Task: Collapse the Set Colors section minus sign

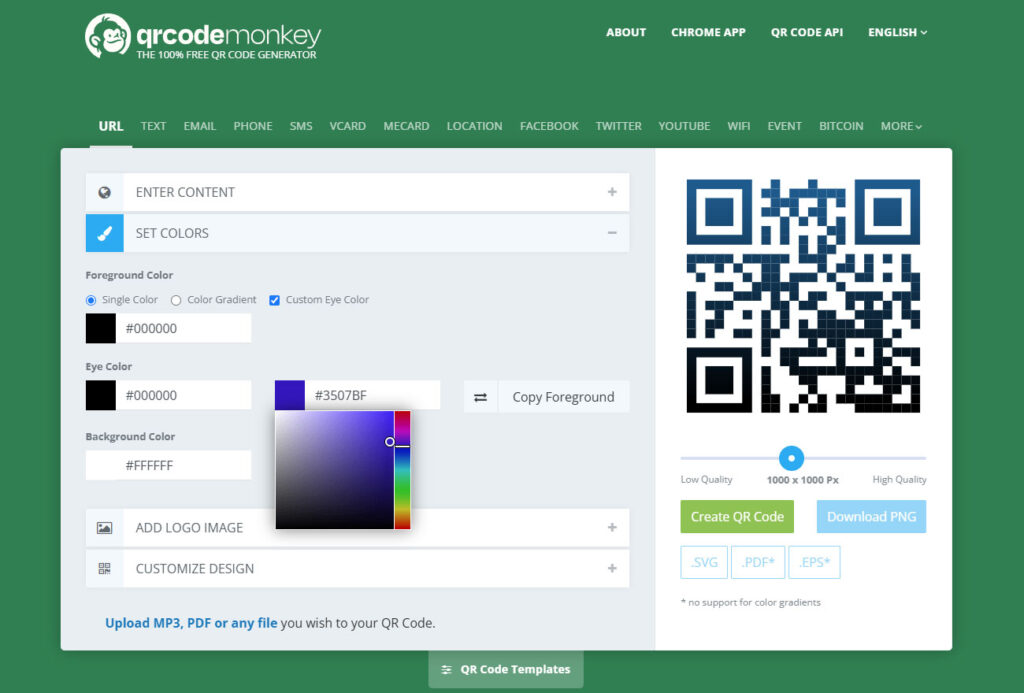Action: click(x=612, y=233)
